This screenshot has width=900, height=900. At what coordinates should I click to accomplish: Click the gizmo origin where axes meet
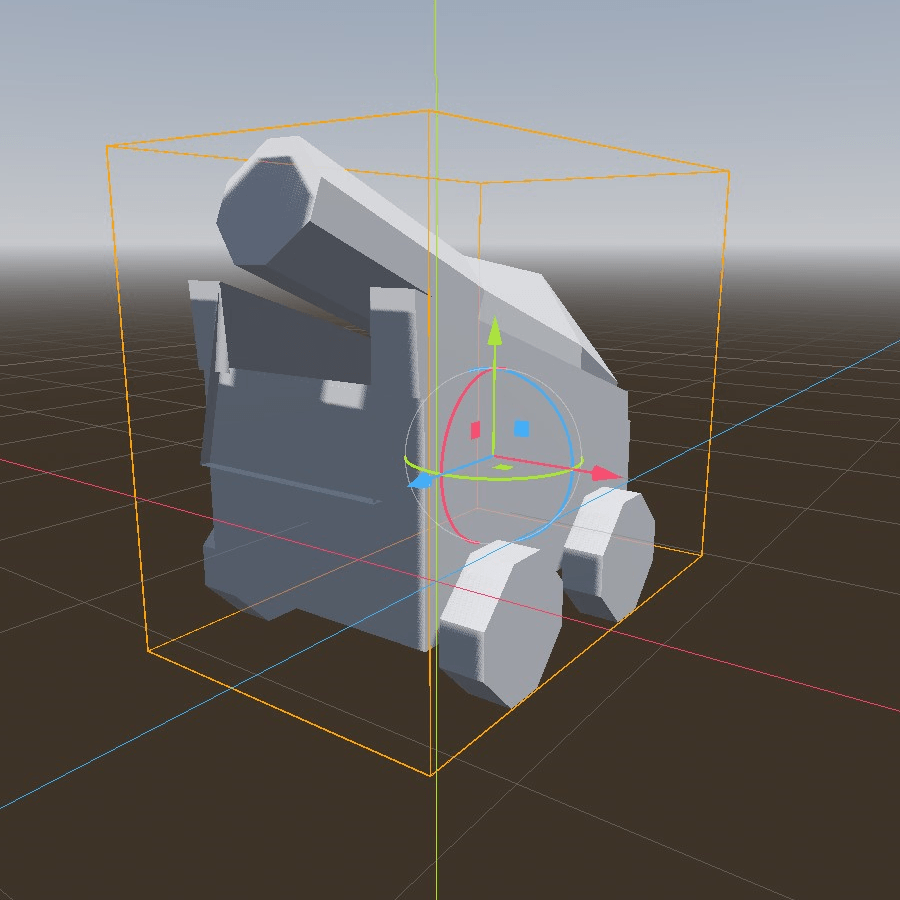(x=493, y=459)
